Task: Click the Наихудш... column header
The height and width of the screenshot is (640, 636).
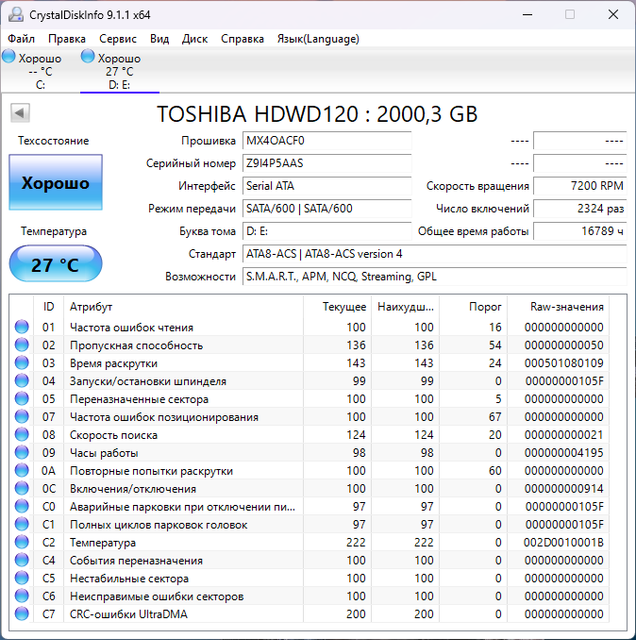Action: (x=405, y=307)
